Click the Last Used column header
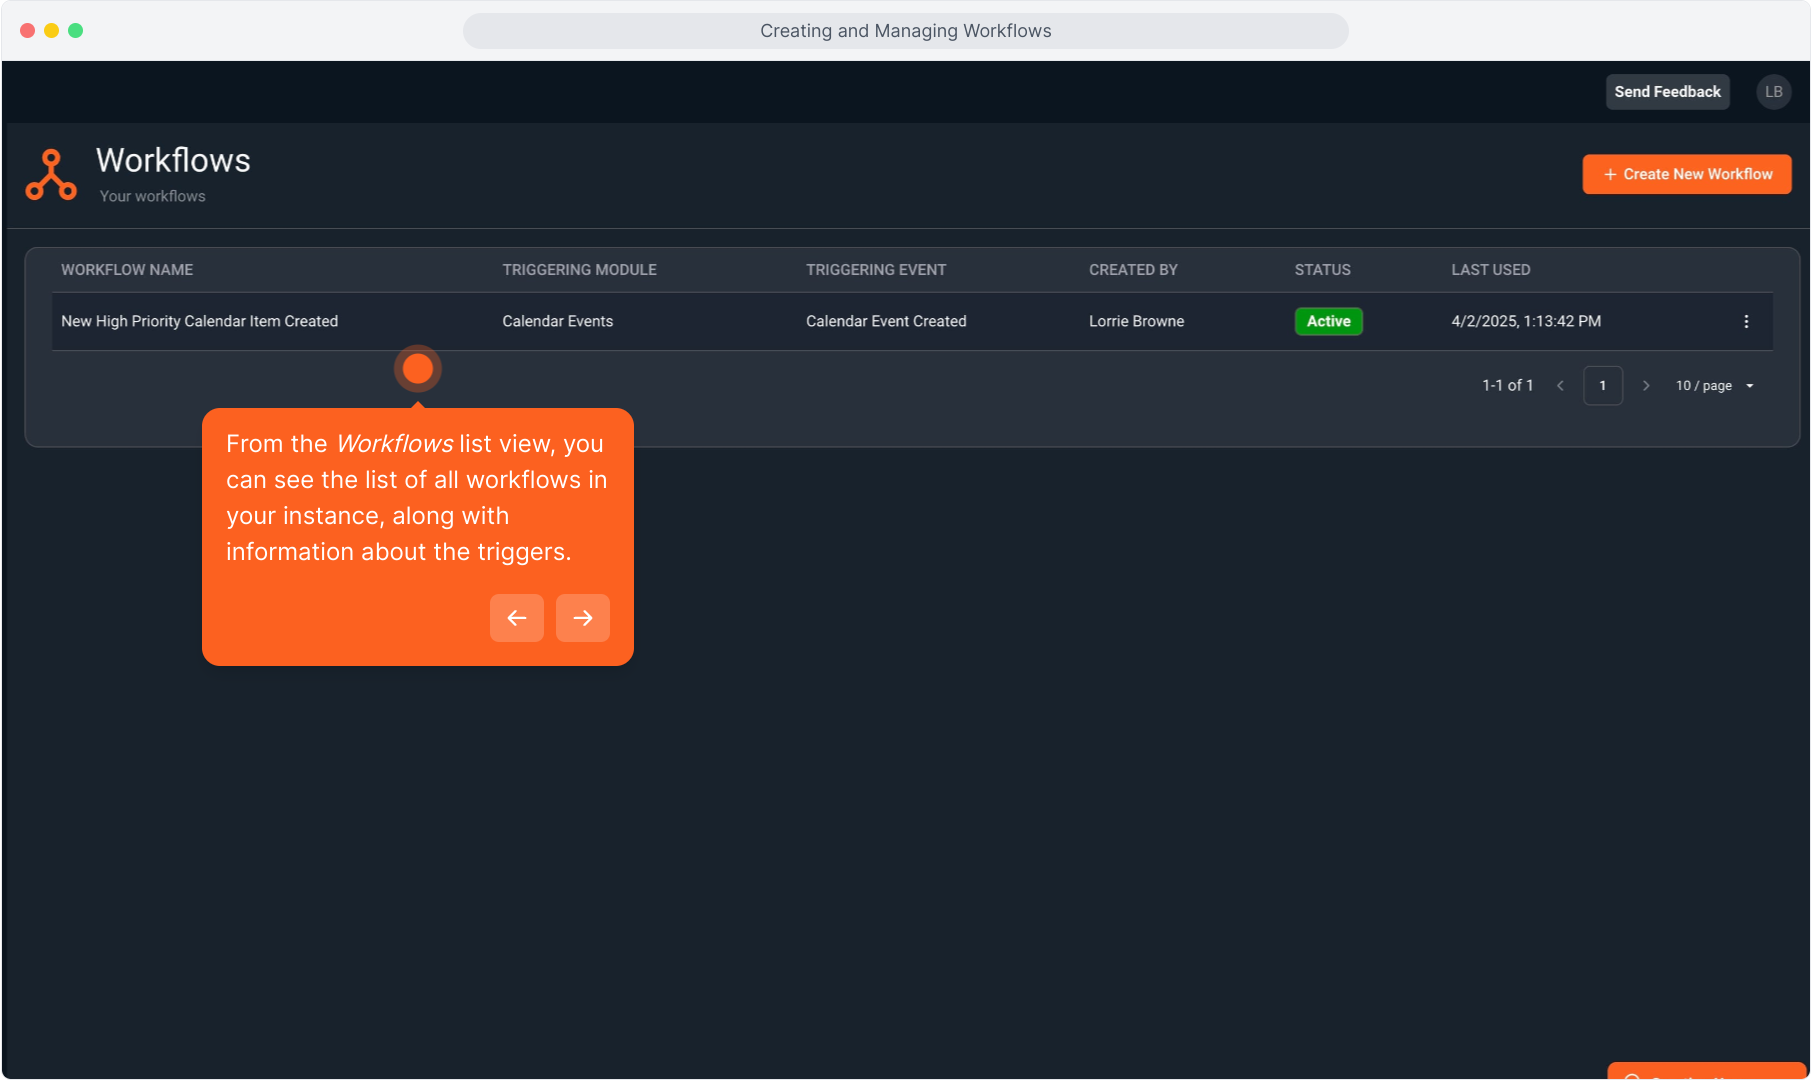 [x=1490, y=270]
